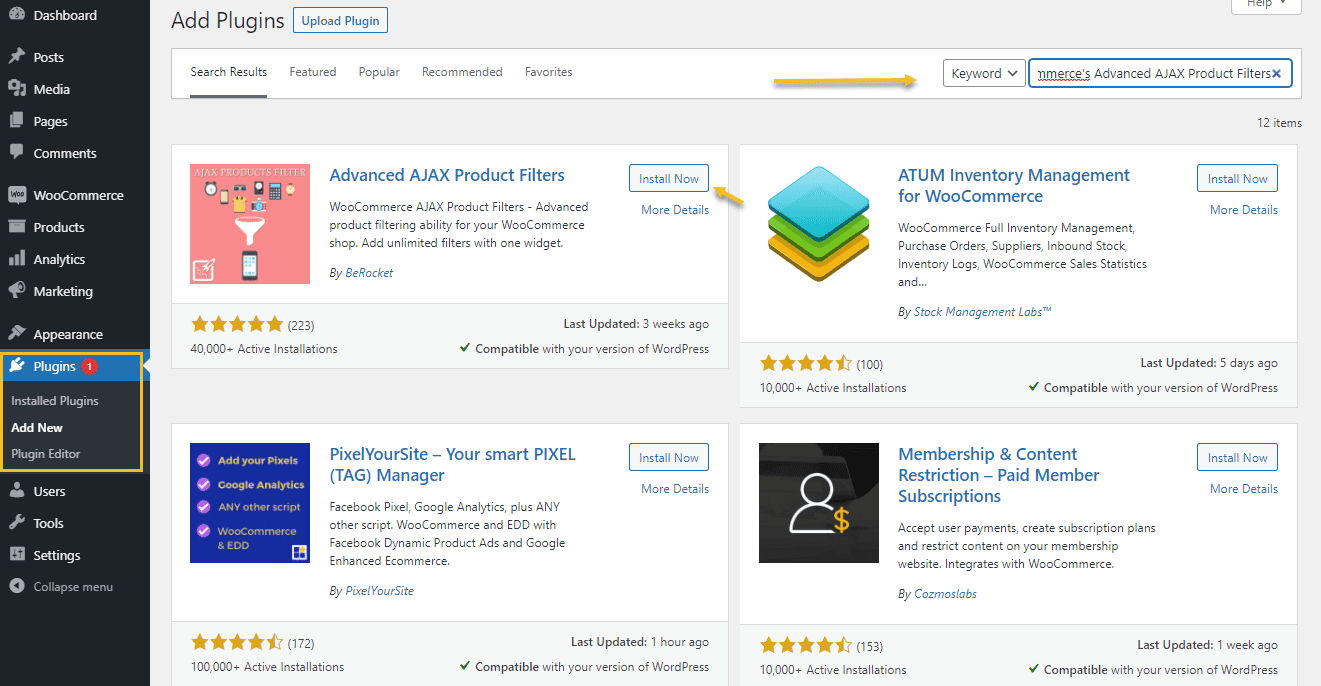
Task: Click the Users person icon
Action: point(17,491)
